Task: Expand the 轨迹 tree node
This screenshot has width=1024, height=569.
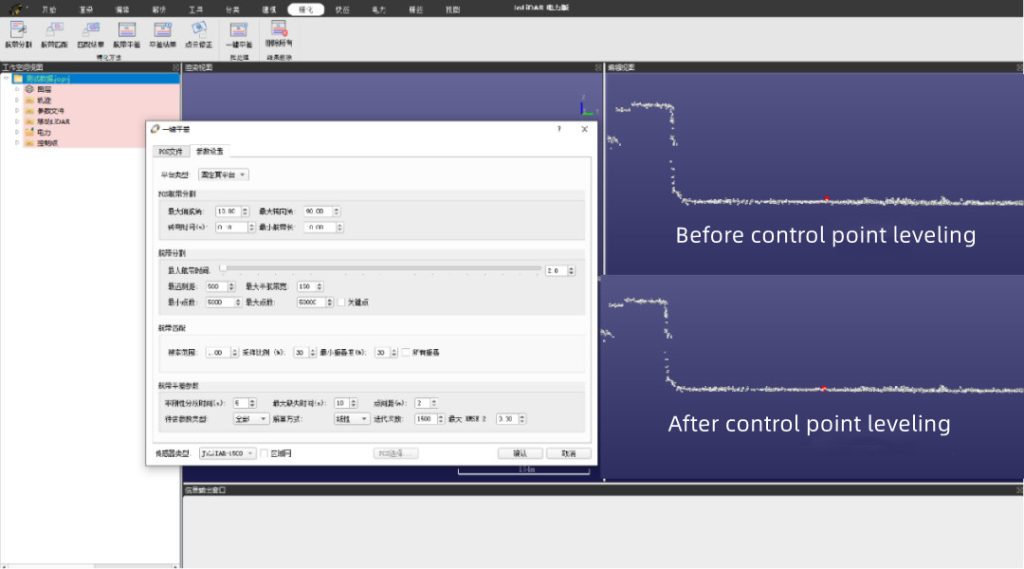Action: click(x=17, y=100)
